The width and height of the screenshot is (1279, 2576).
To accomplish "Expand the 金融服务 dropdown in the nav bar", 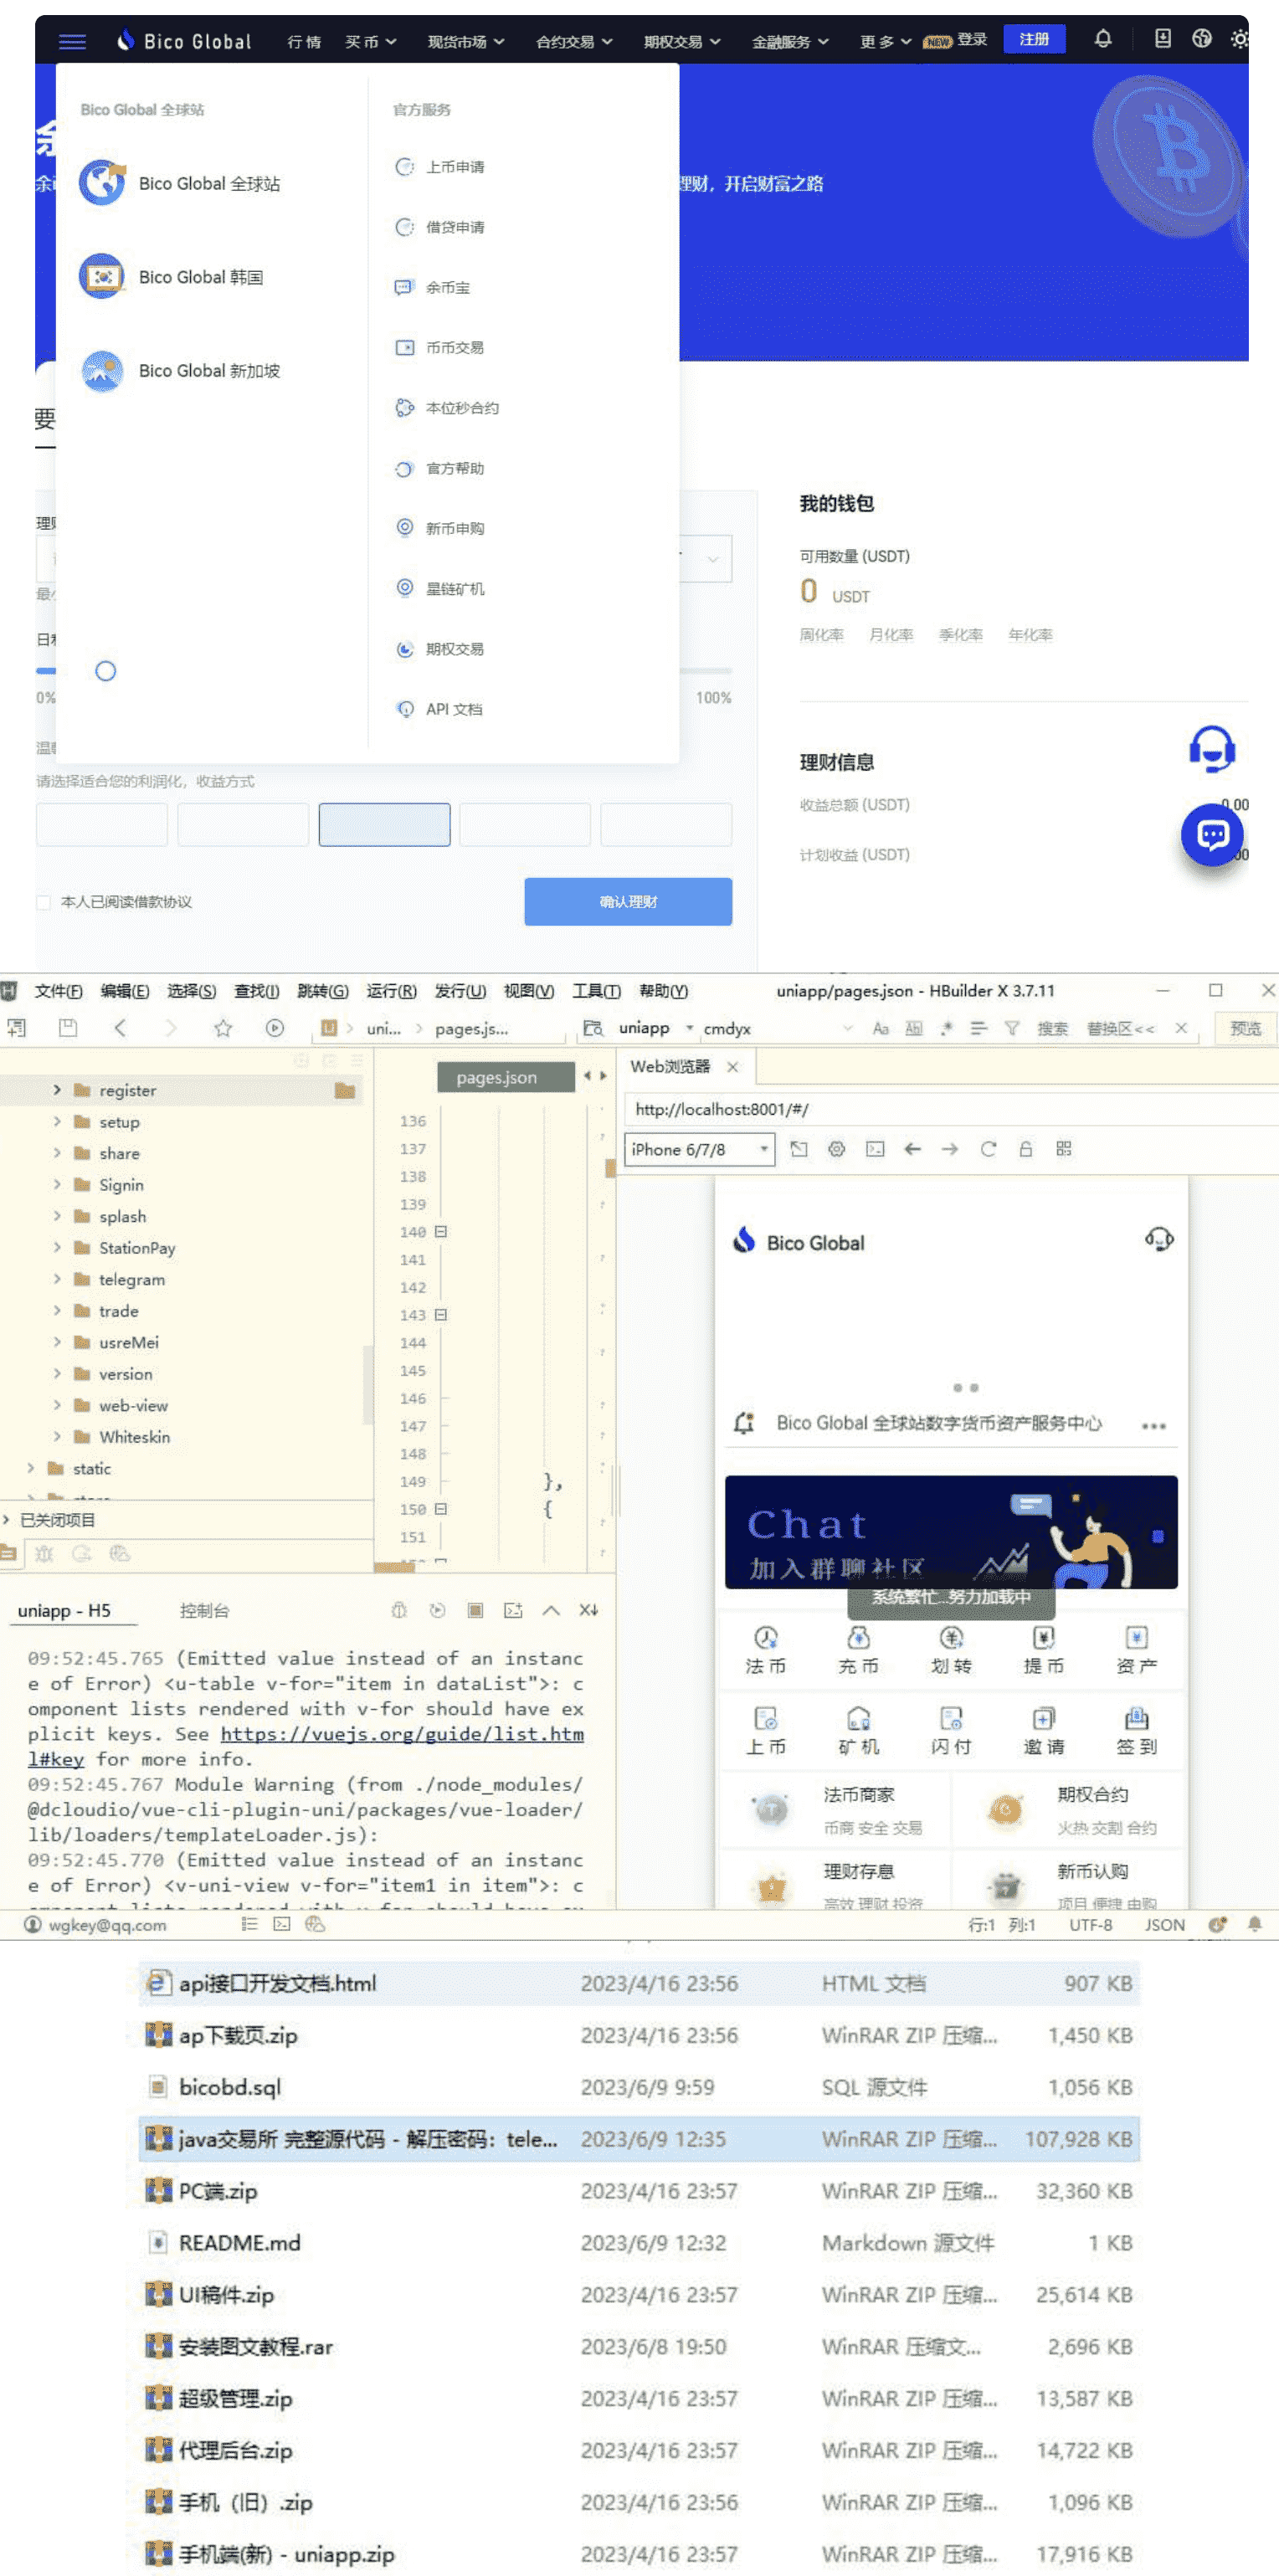I will pos(790,42).
